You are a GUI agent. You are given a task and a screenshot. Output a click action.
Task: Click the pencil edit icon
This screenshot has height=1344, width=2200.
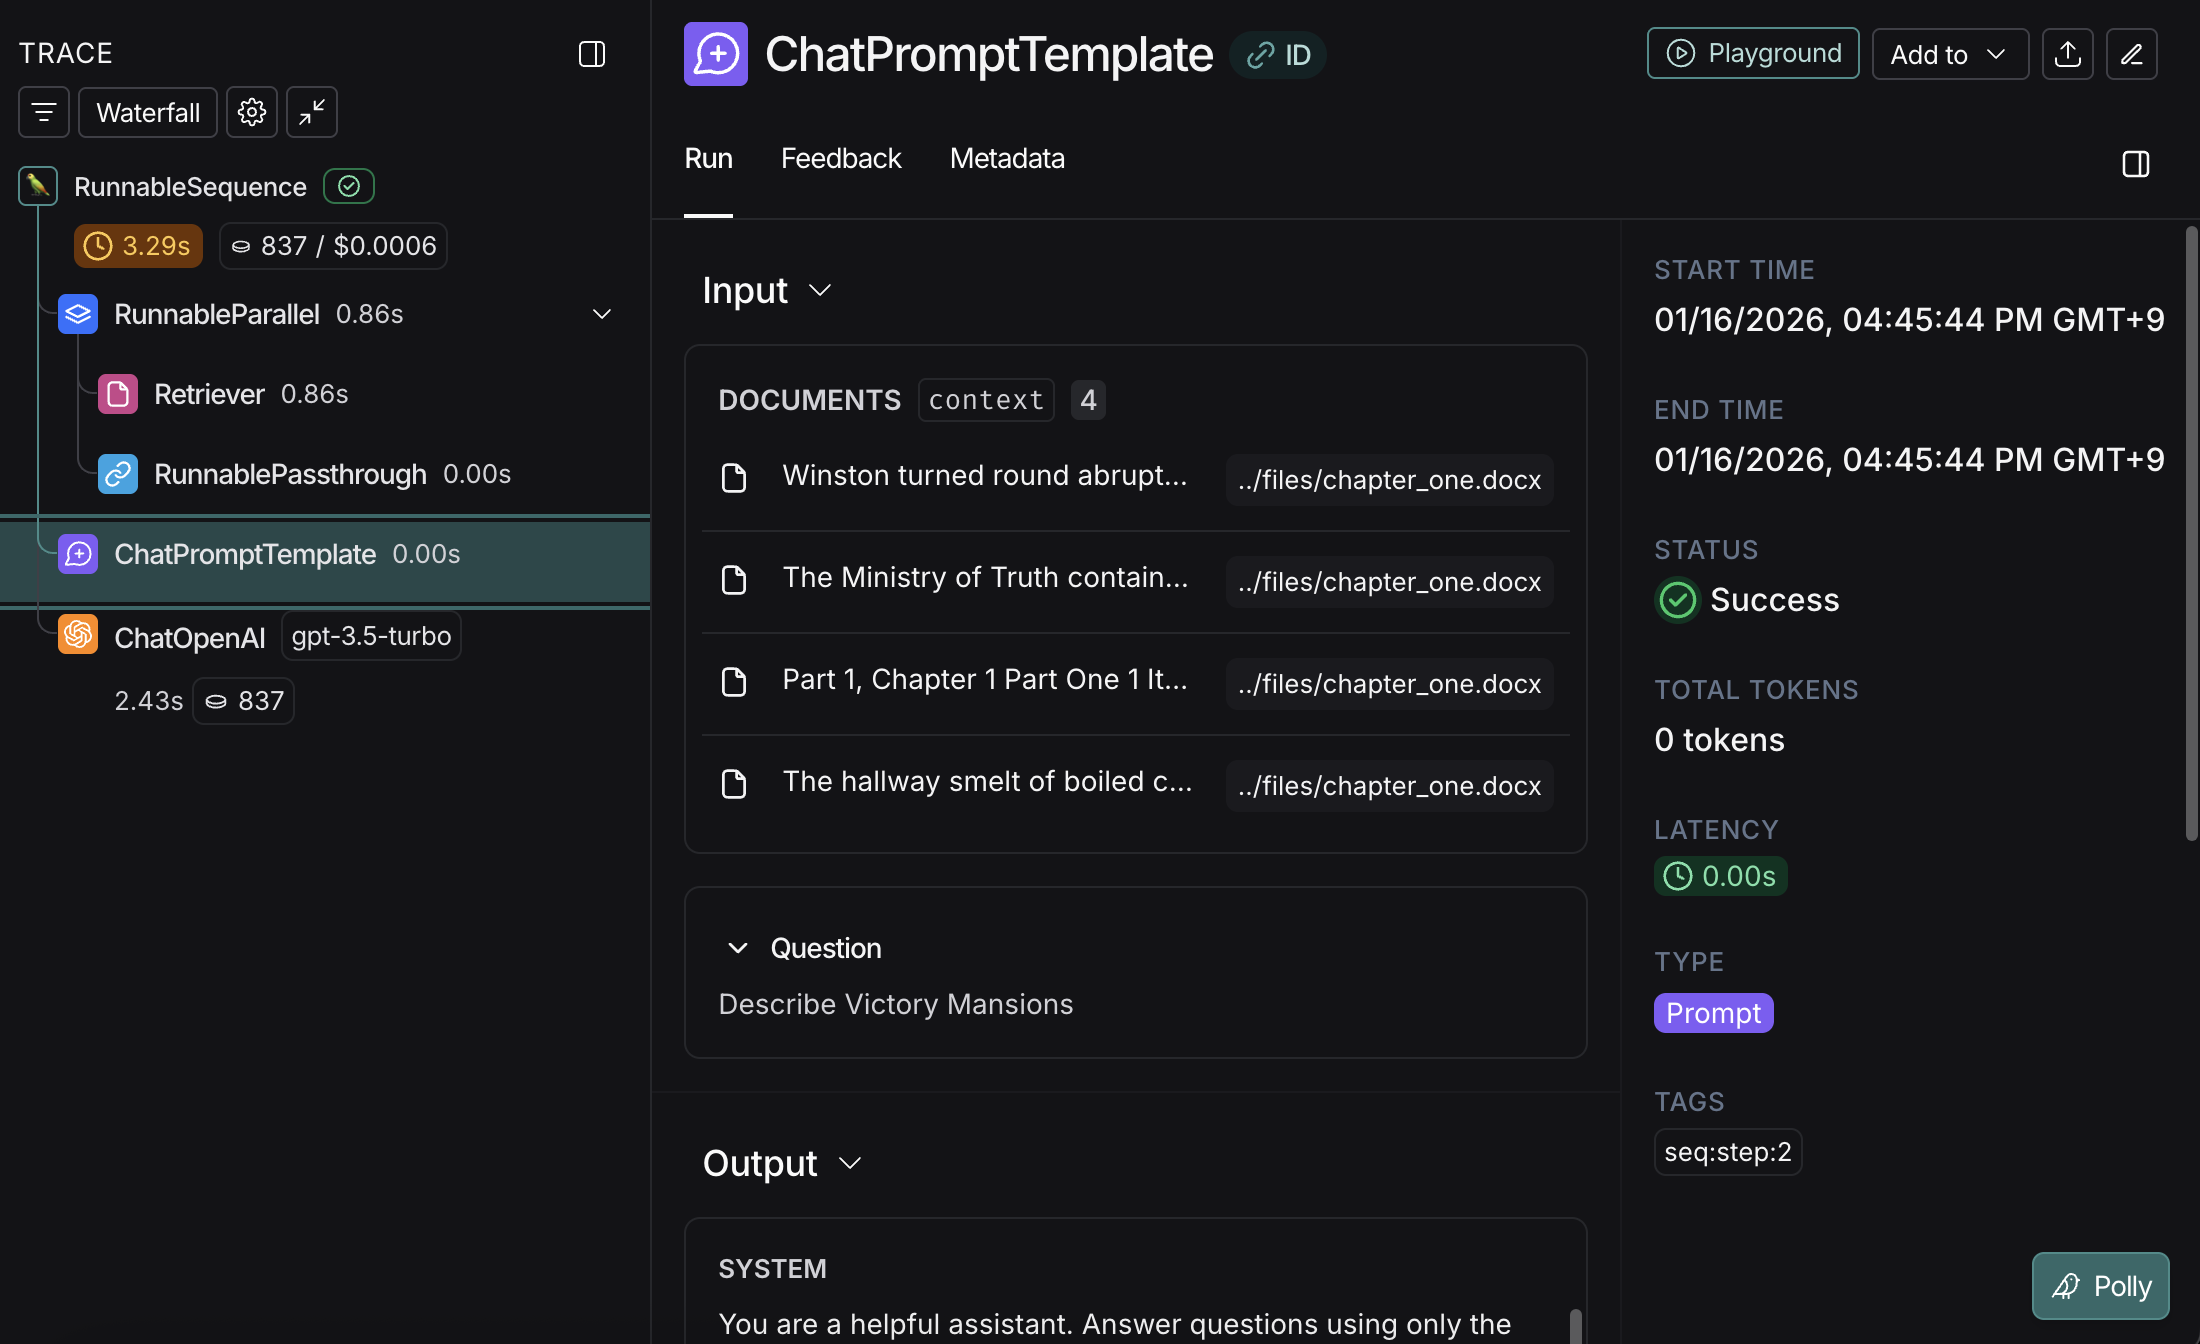coord(2131,54)
